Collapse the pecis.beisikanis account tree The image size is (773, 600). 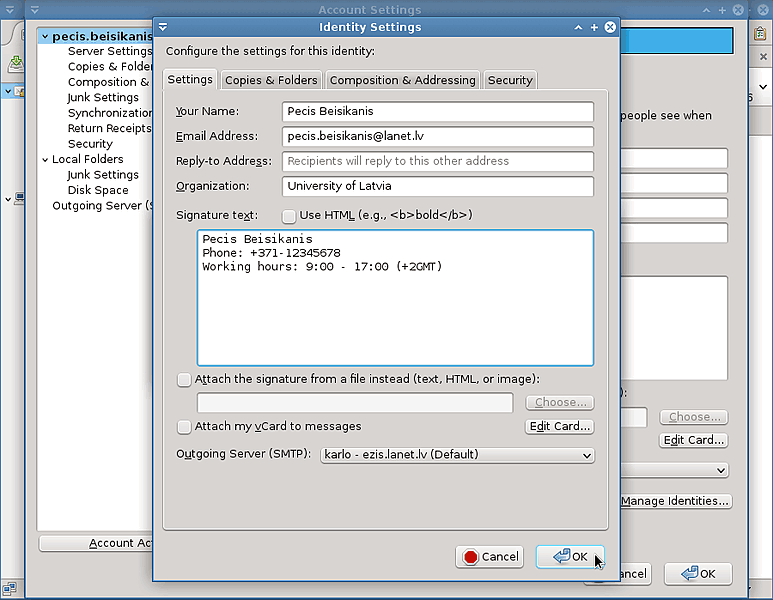tap(45, 36)
